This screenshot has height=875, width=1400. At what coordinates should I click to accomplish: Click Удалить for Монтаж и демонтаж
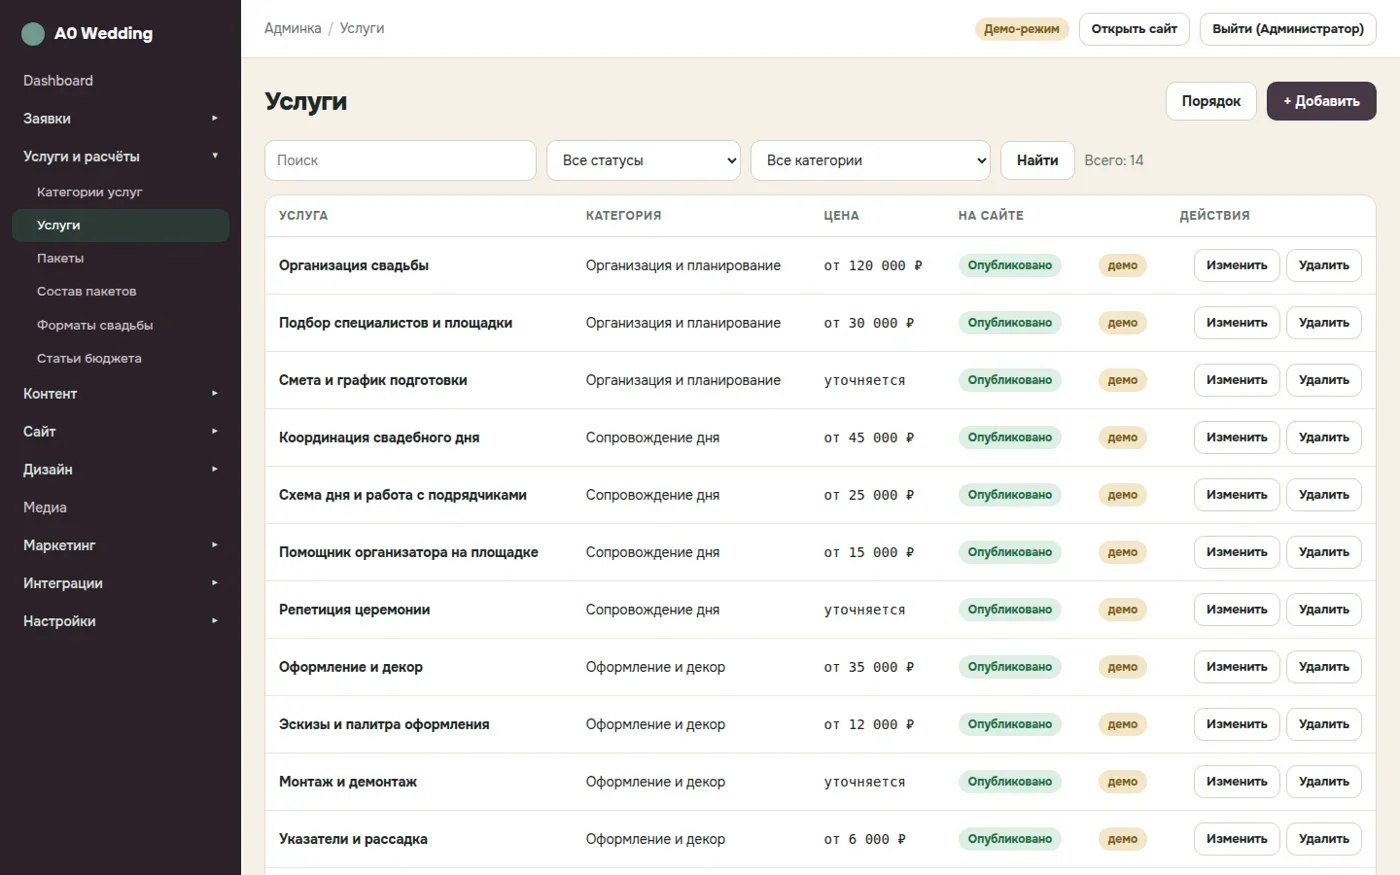coord(1324,782)
